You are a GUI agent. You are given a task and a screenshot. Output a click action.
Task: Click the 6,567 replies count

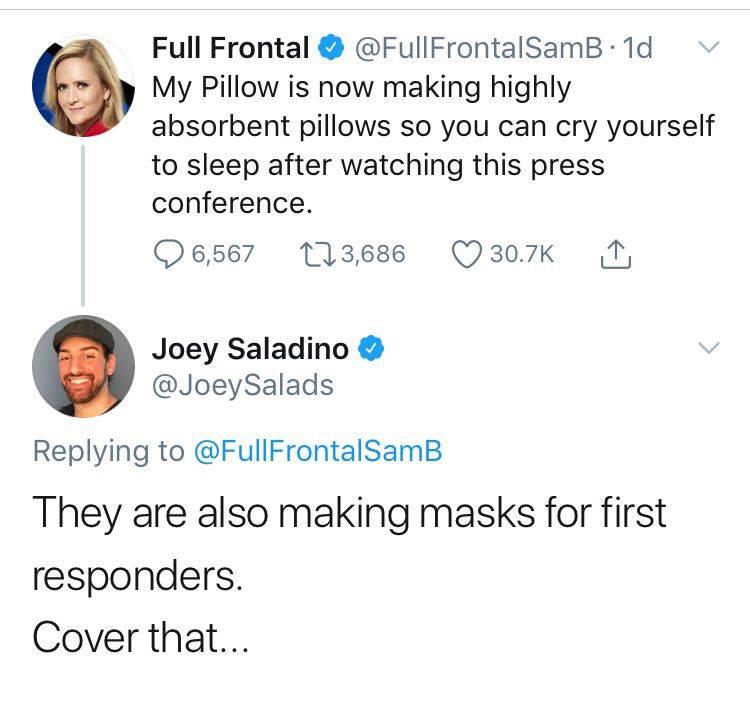click(x=222, y=254)
